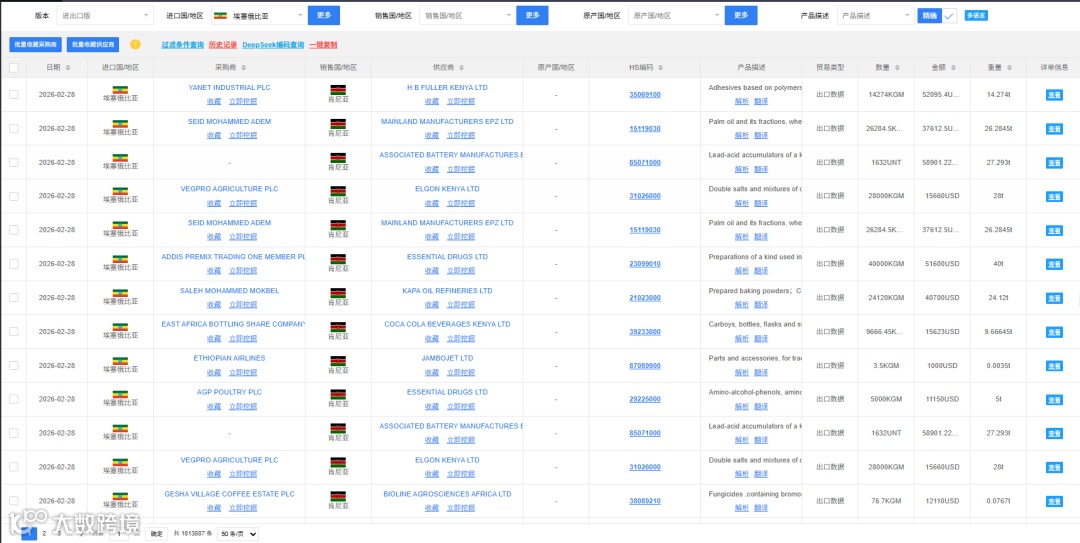Sort the table by 日期 column arrows
This screenshot has height=543, width=1080.
point(68,68)
